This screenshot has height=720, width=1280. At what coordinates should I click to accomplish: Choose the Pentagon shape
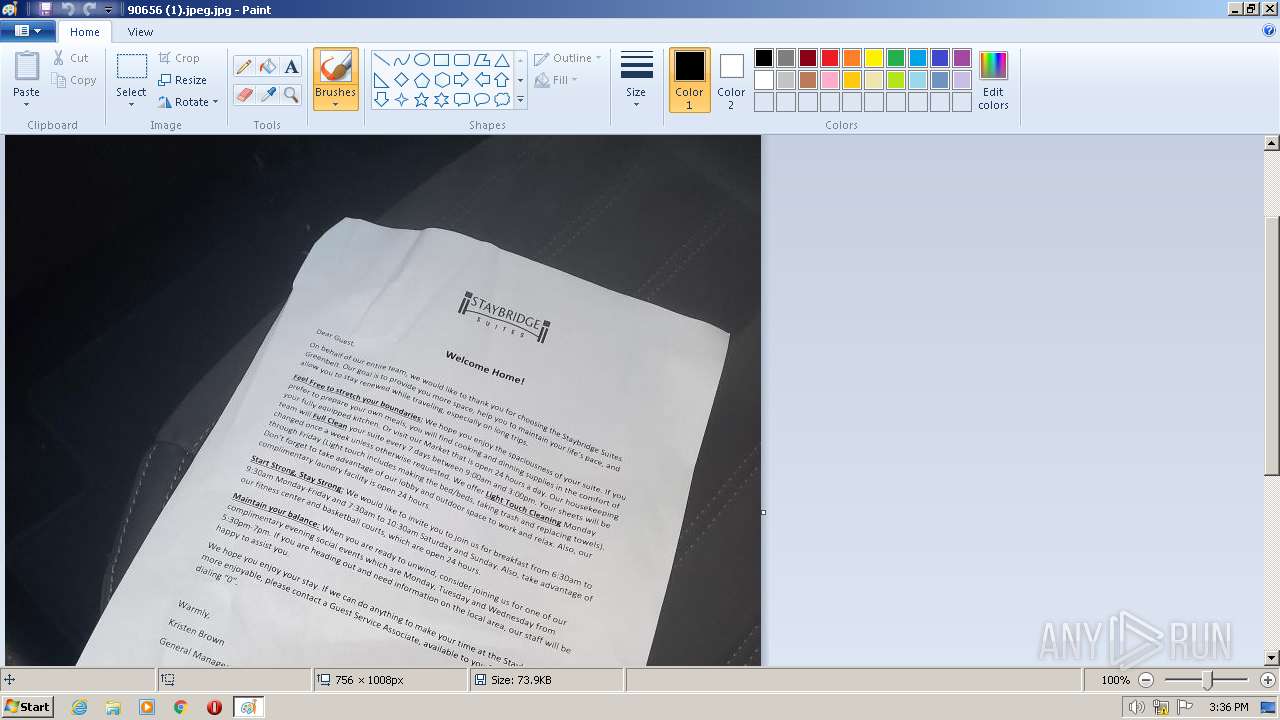(421, 80)
